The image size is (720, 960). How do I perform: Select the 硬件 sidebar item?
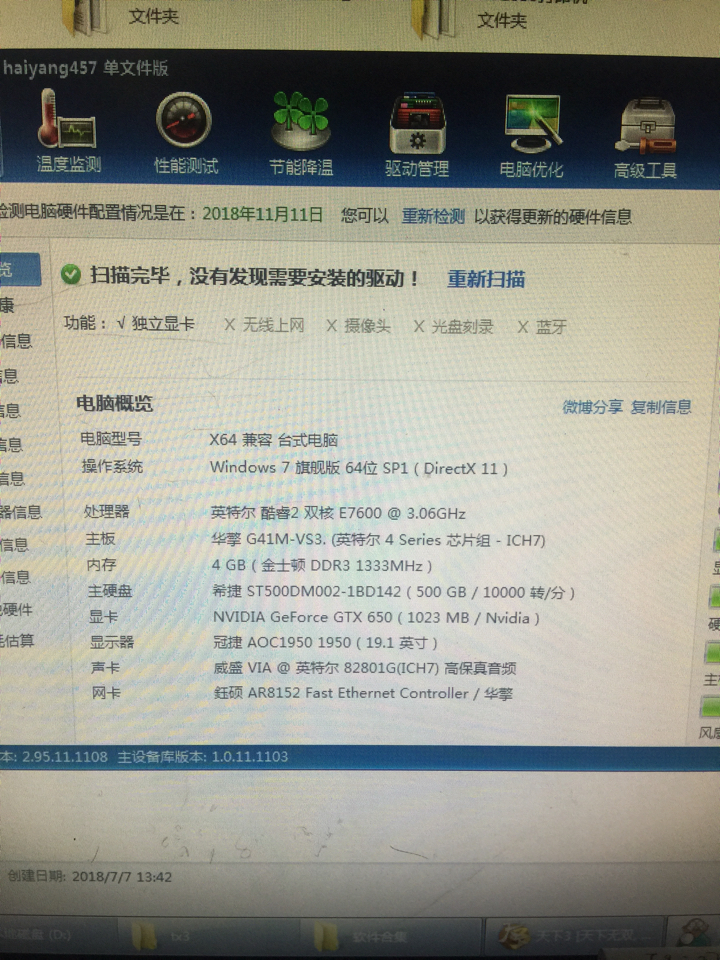[x=17, y=609]
